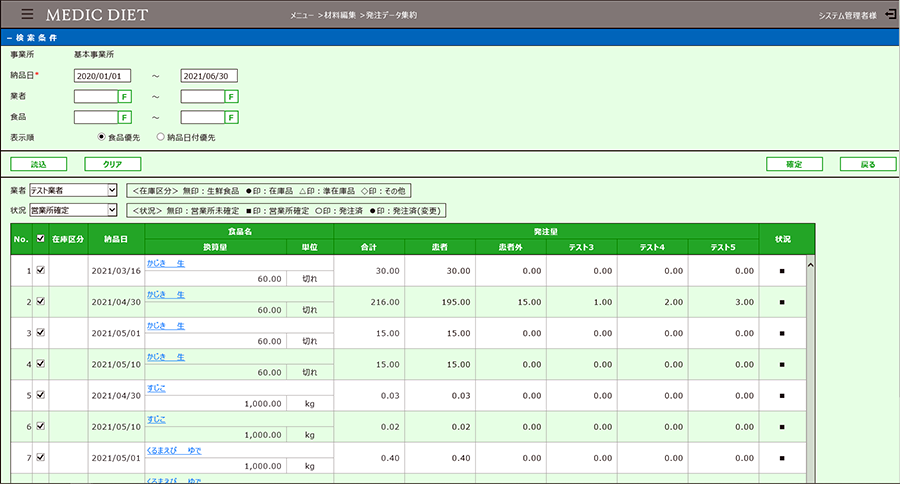Open かじき 生 link in row 3
Screen dimensions: 900x484
tap(166, 326)
